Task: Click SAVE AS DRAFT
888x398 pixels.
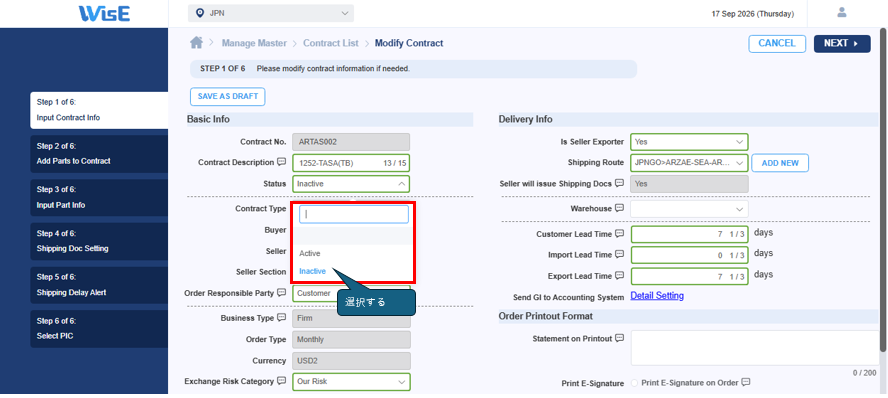Action: [x=228, y=97]
